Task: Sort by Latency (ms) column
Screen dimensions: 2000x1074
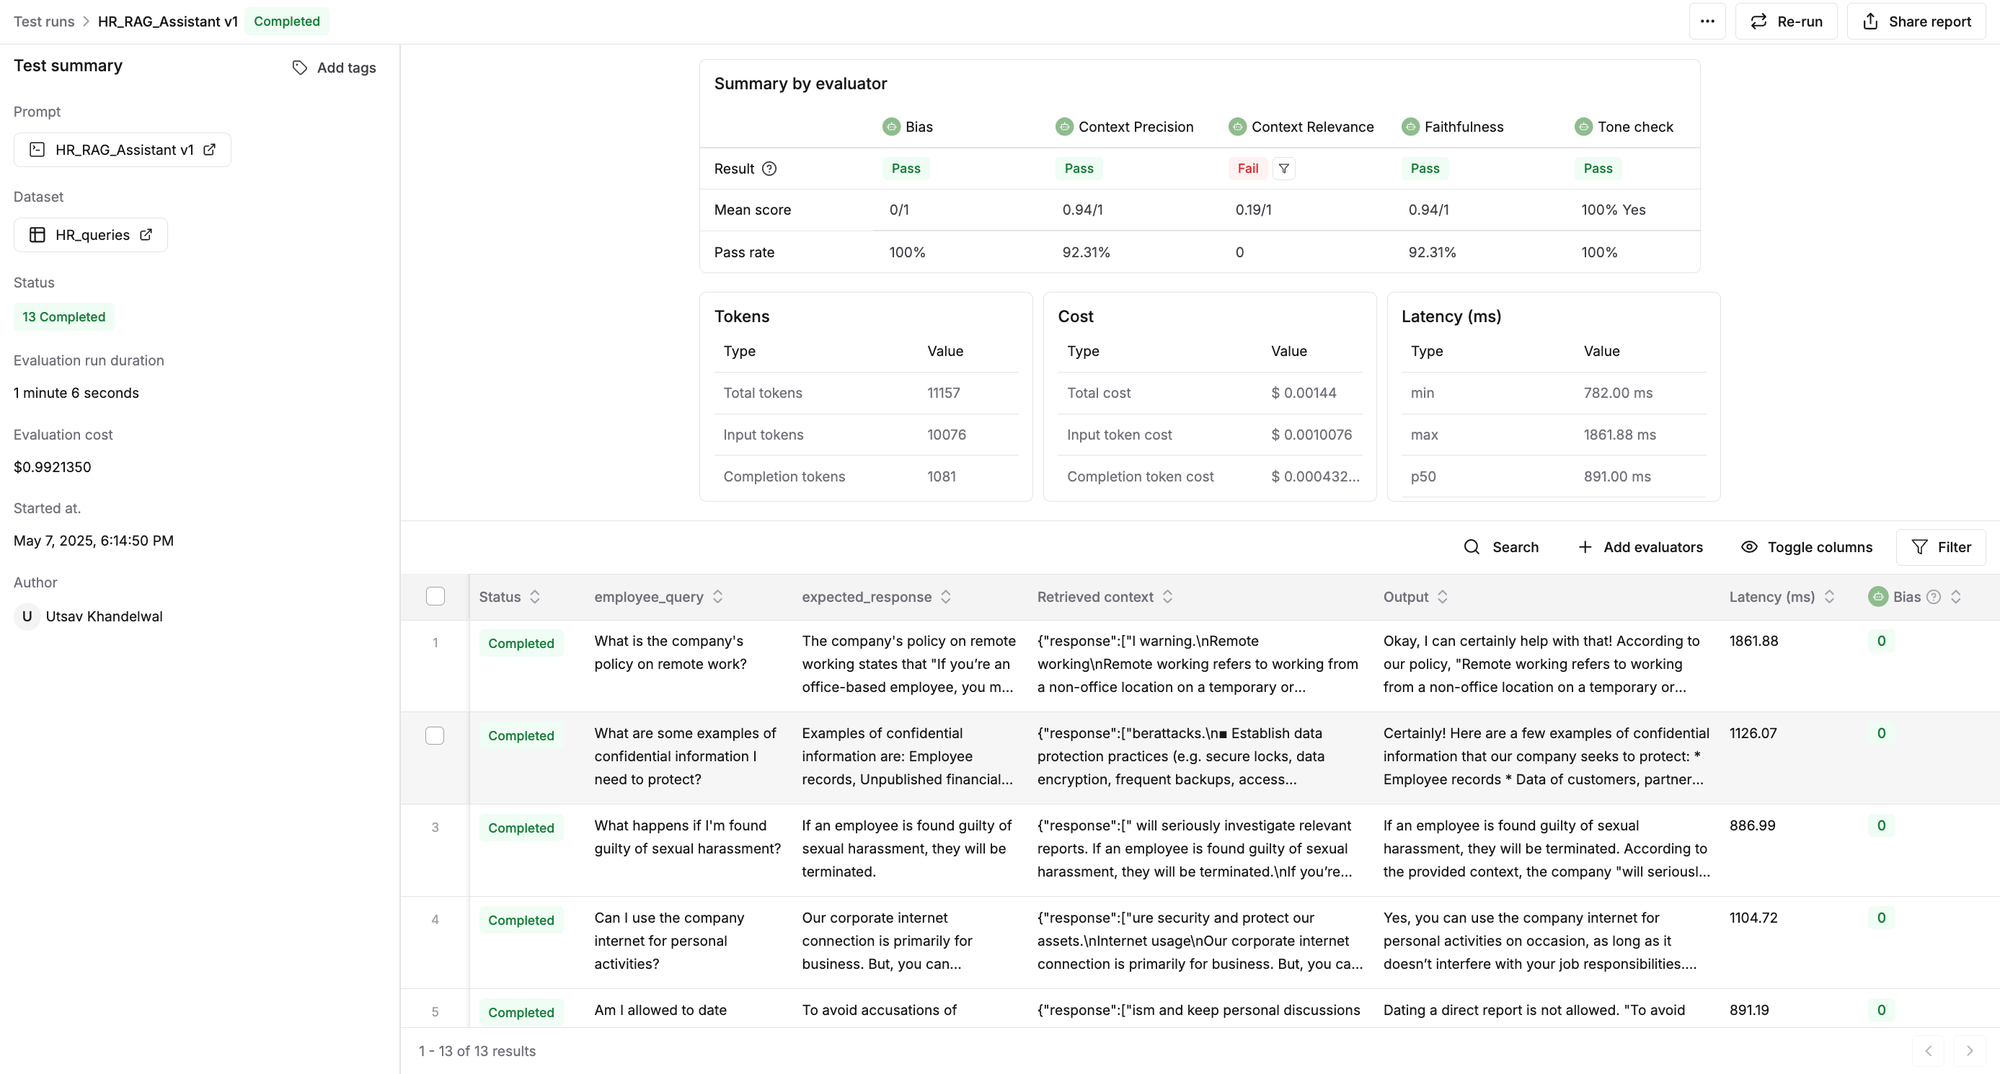Action: (x=1829, y=597)
